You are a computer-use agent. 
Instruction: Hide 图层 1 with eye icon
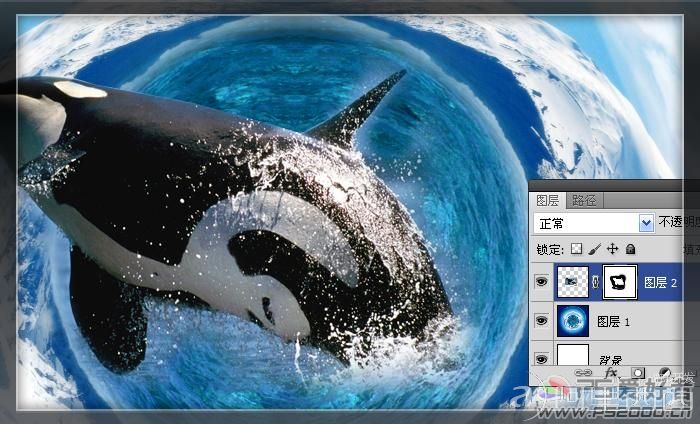pyautogui.click(x=542, y=320)
